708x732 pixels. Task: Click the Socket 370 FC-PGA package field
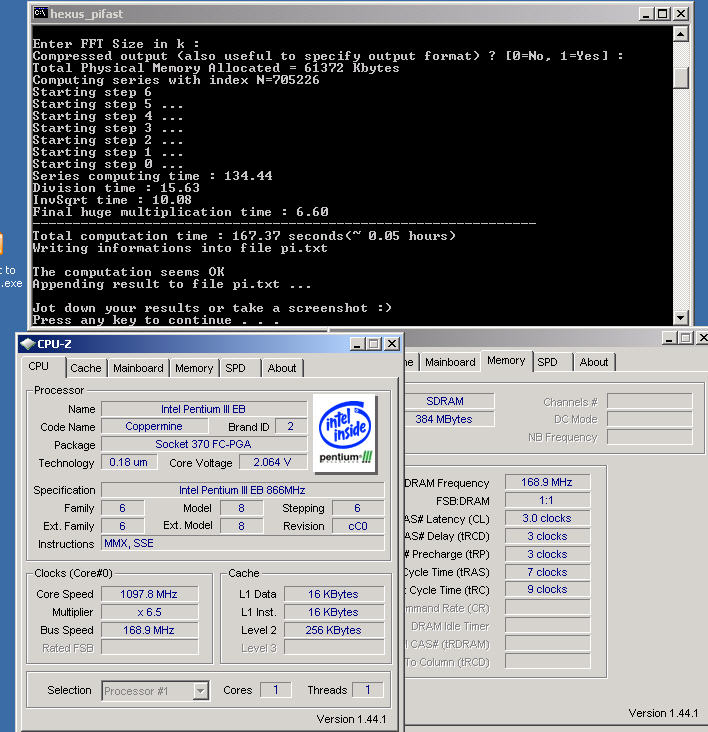(x=204, y=444)
